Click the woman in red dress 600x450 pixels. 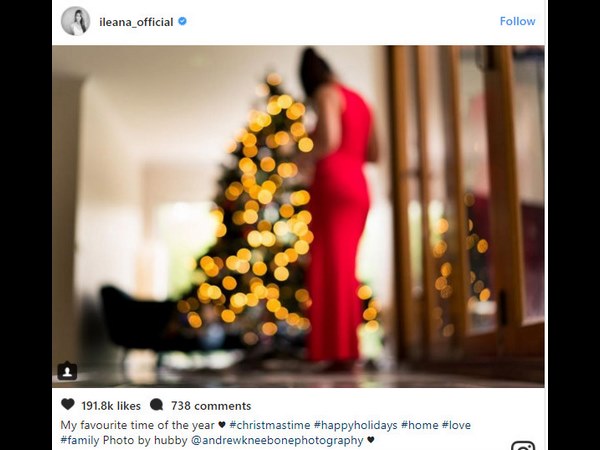[339, 207]
